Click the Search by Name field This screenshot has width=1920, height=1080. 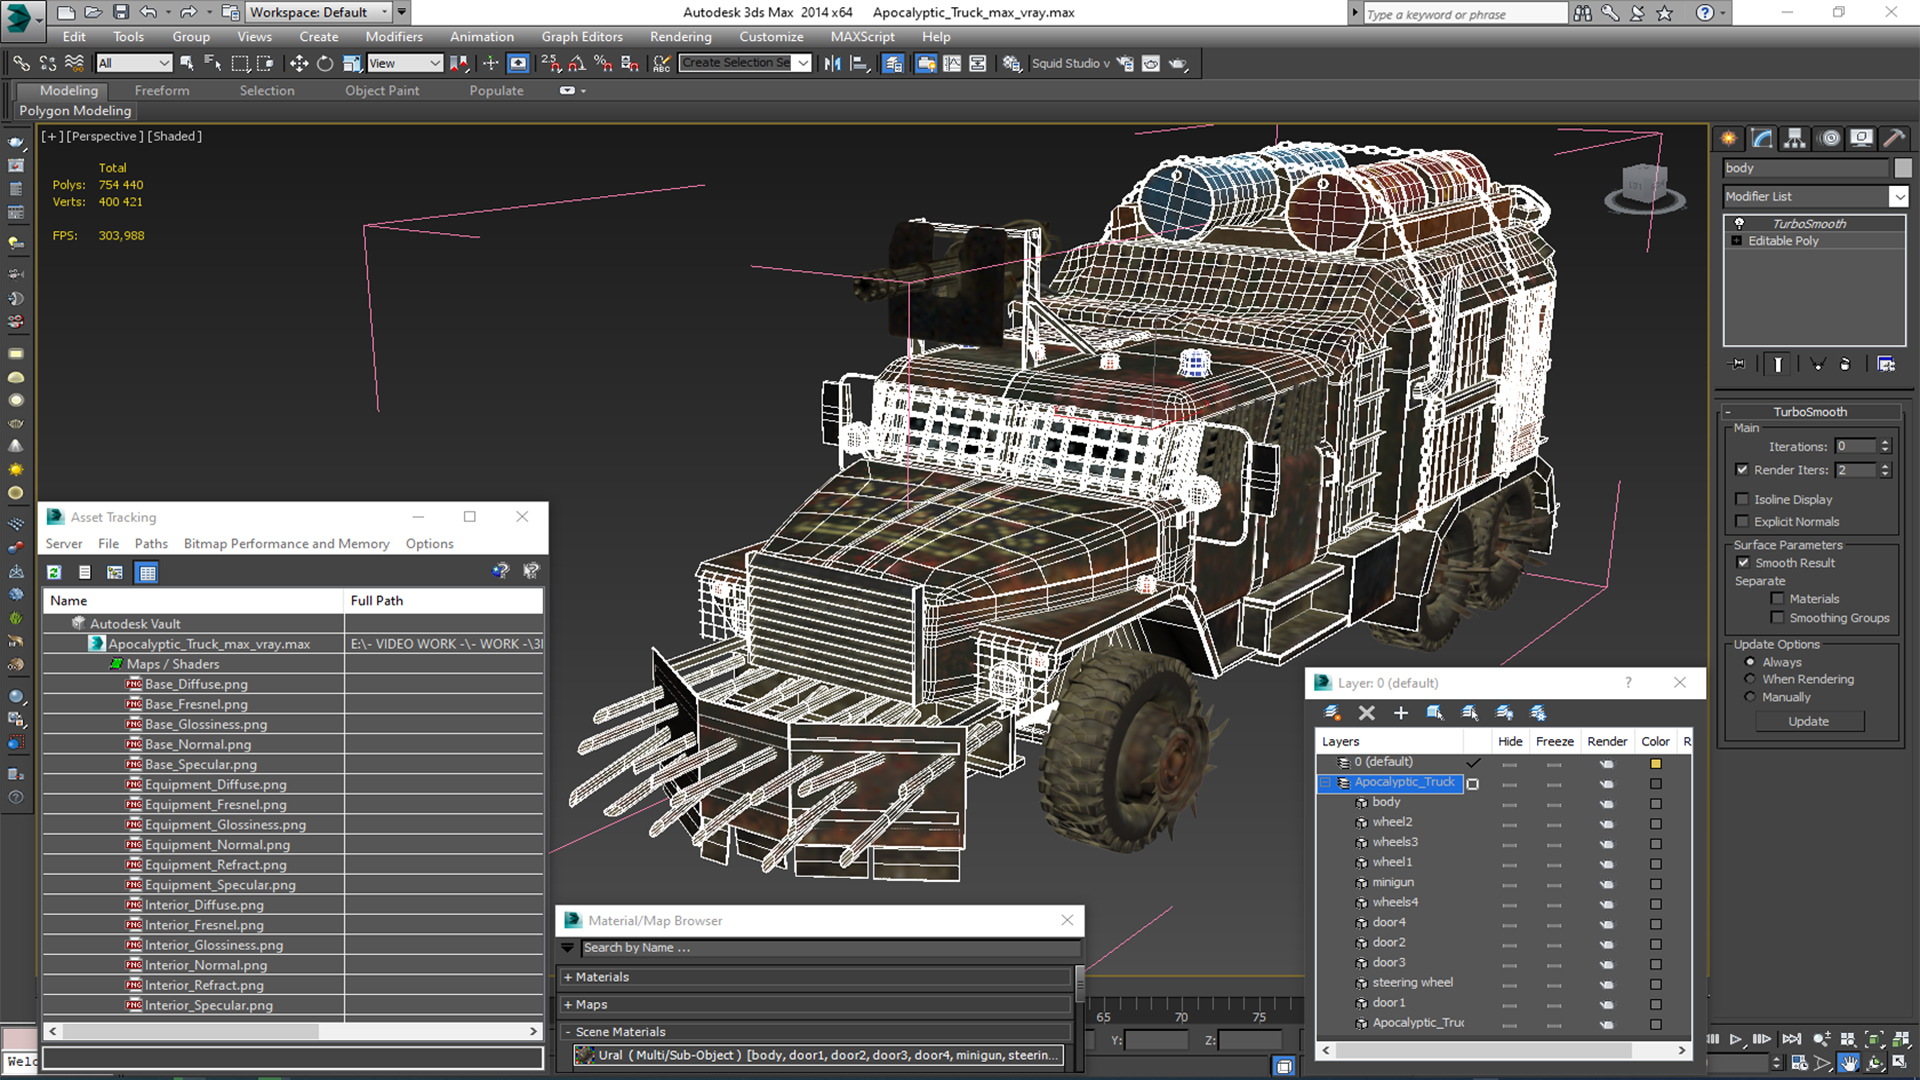(x=830, y=948)
